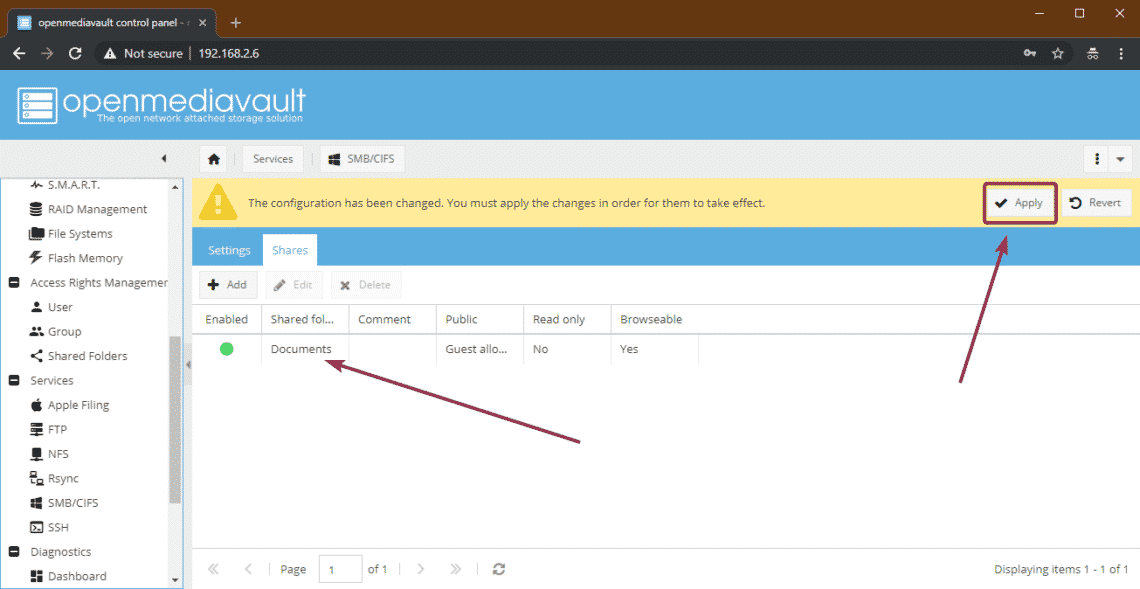Screen dimensions: 1140x589
Task: Click the previous page pagination arrow
Action: pos(248,569)
